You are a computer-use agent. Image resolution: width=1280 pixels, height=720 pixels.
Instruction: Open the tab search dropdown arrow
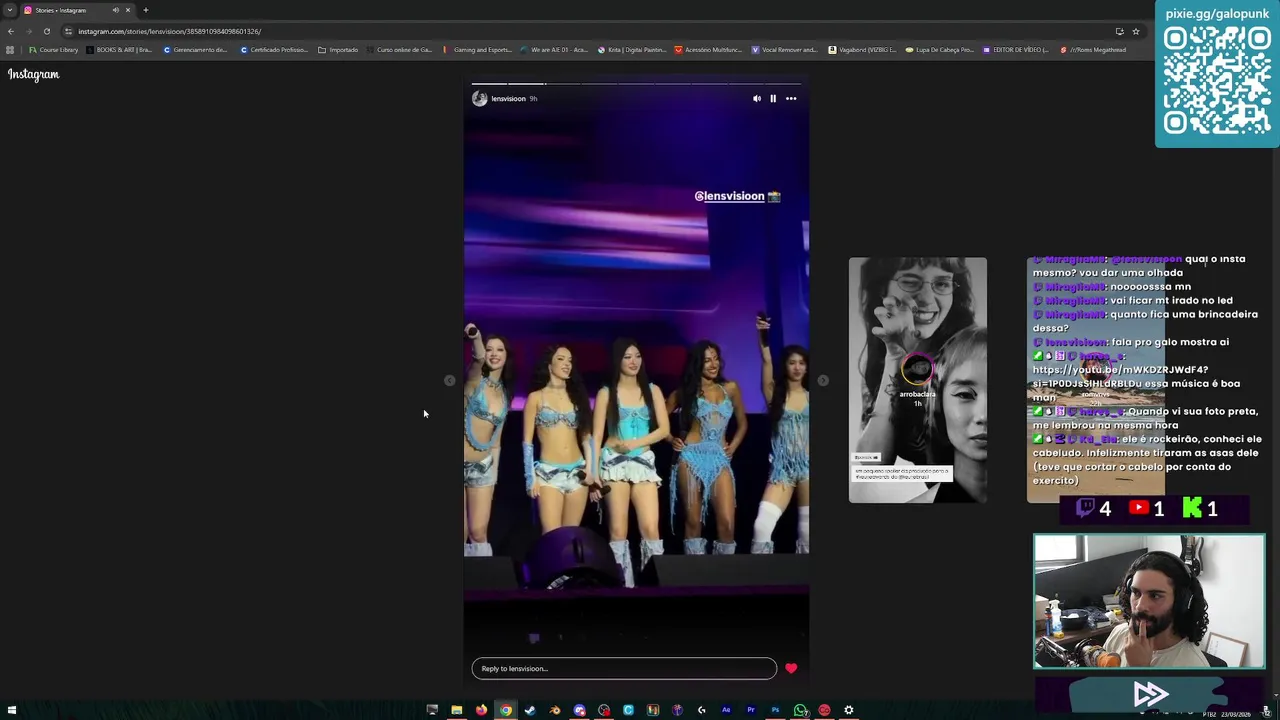point(10,10)
